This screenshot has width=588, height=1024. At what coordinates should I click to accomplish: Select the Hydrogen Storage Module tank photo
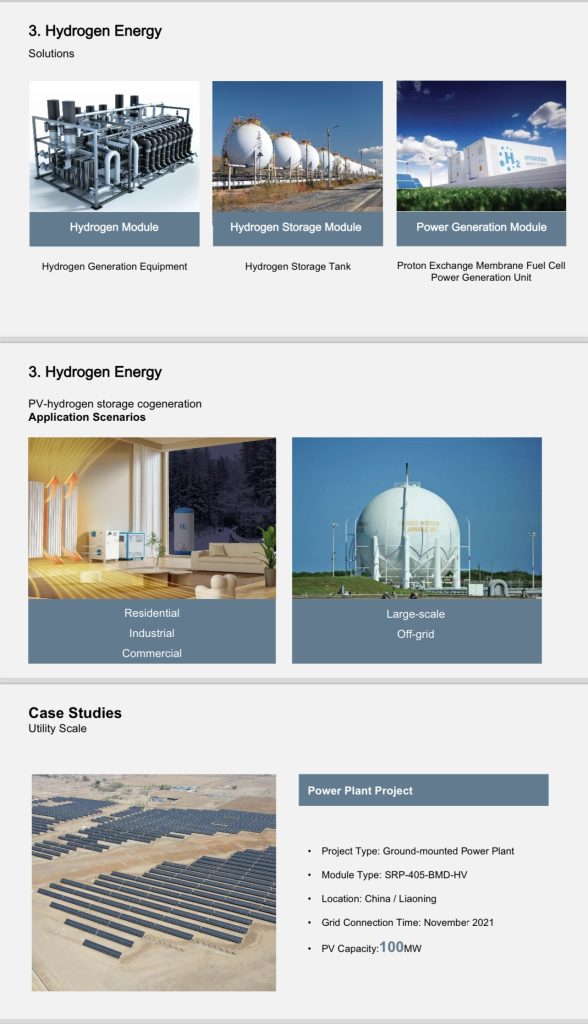point(297,146)
